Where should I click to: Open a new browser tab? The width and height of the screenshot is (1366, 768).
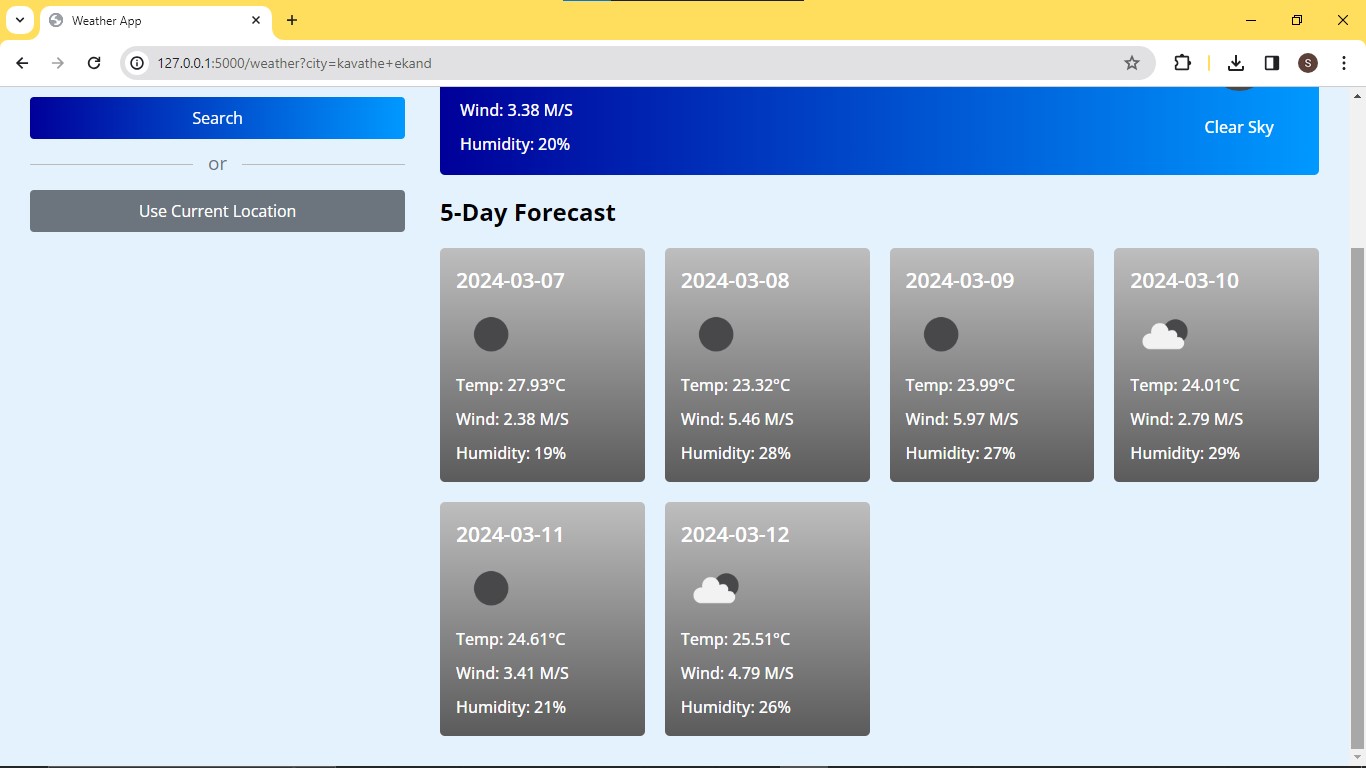(x=292, y=20)
